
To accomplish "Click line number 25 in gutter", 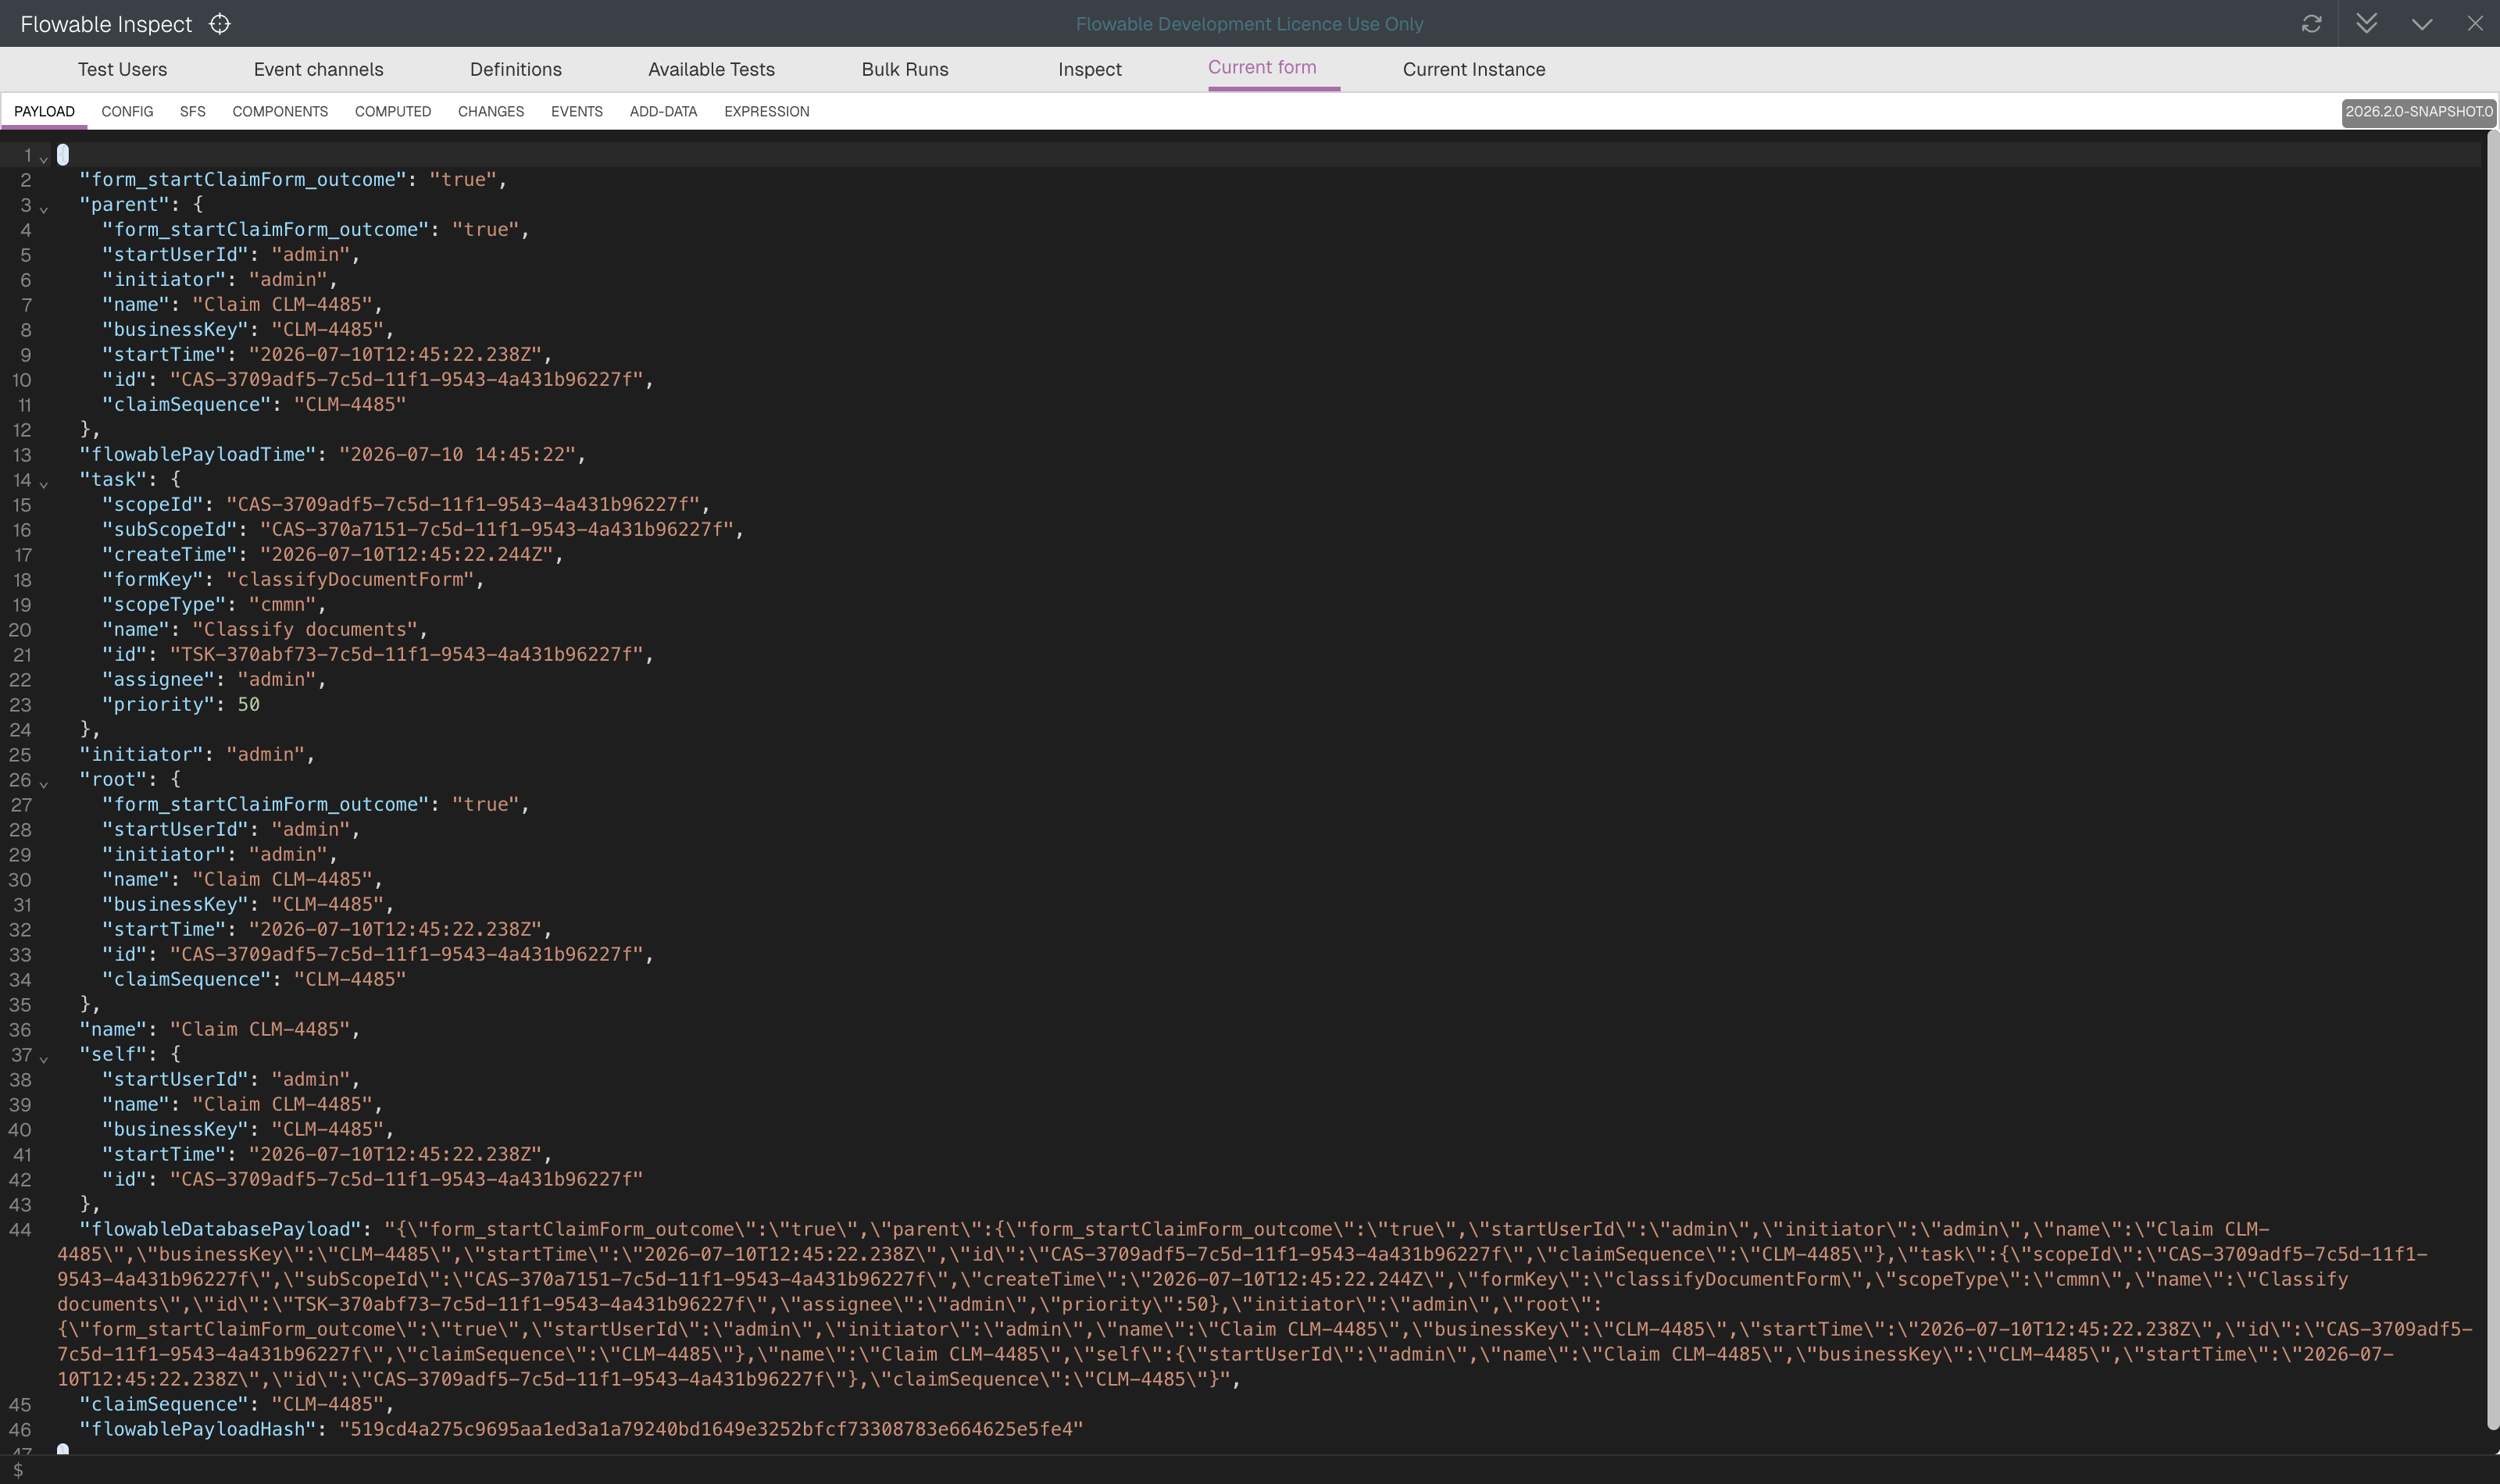I will 20,755.
